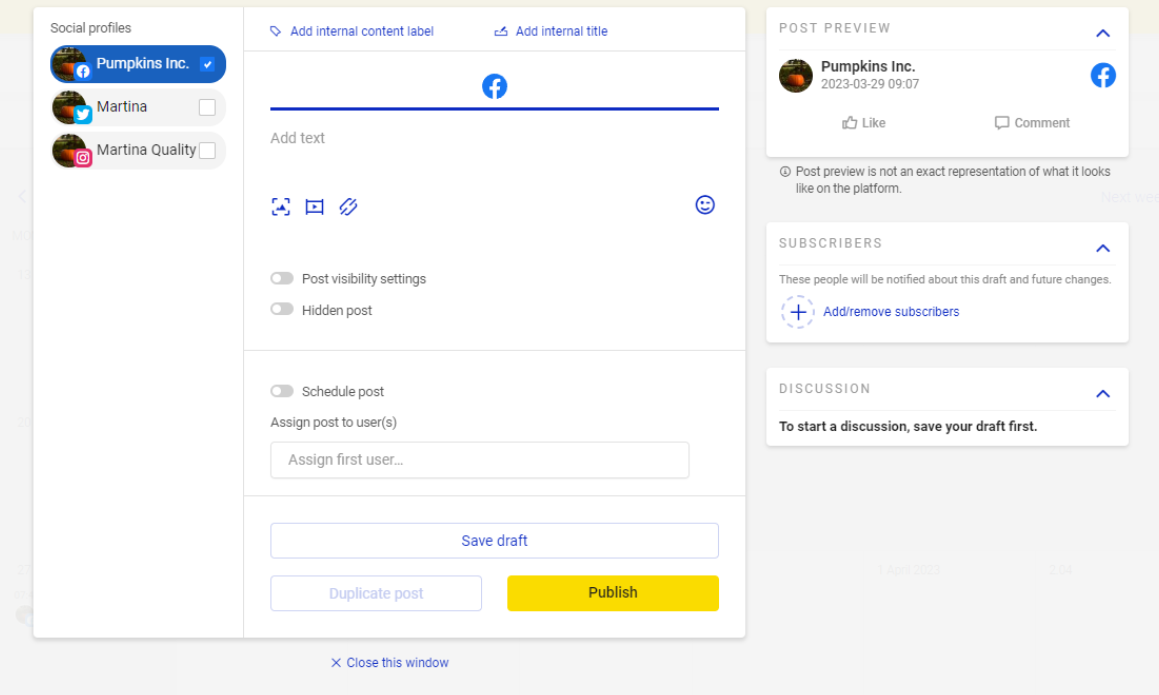Screen dimensions: 1159x695
Task: Open the emoji picker
Action: pyautogui.click(x=705, y=205)
